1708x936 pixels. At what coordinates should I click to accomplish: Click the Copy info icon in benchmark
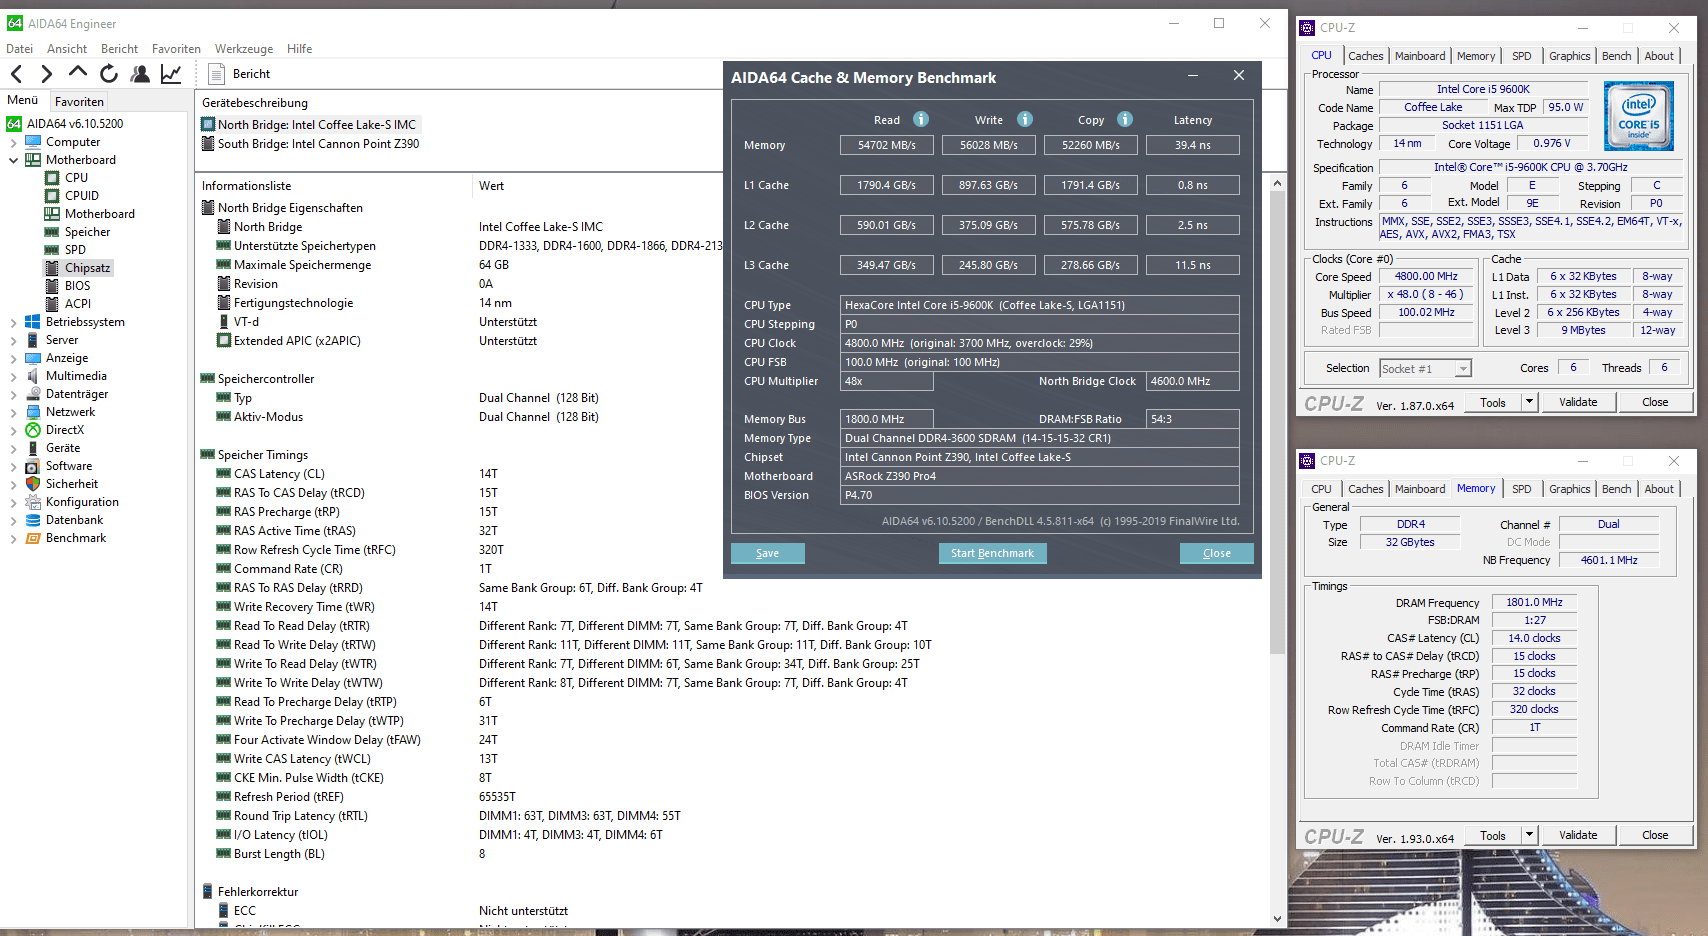[x=1125, y=119]
